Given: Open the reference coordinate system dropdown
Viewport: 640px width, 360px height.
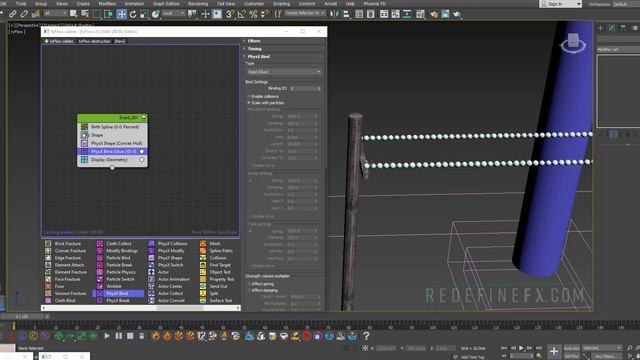Looking at the screenshot, I should click(173, 13).
